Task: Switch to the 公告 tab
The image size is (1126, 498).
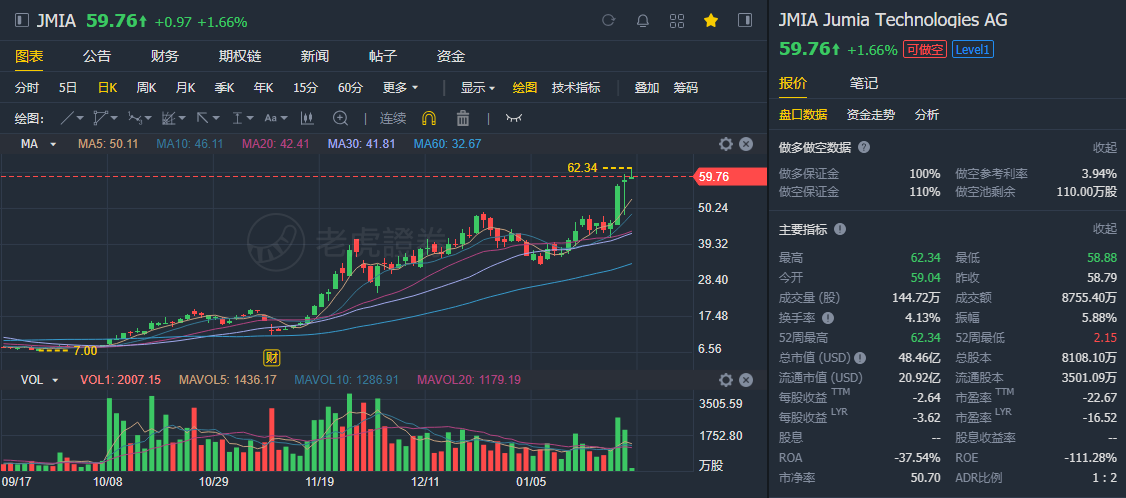Action: [x=97, y=56]
